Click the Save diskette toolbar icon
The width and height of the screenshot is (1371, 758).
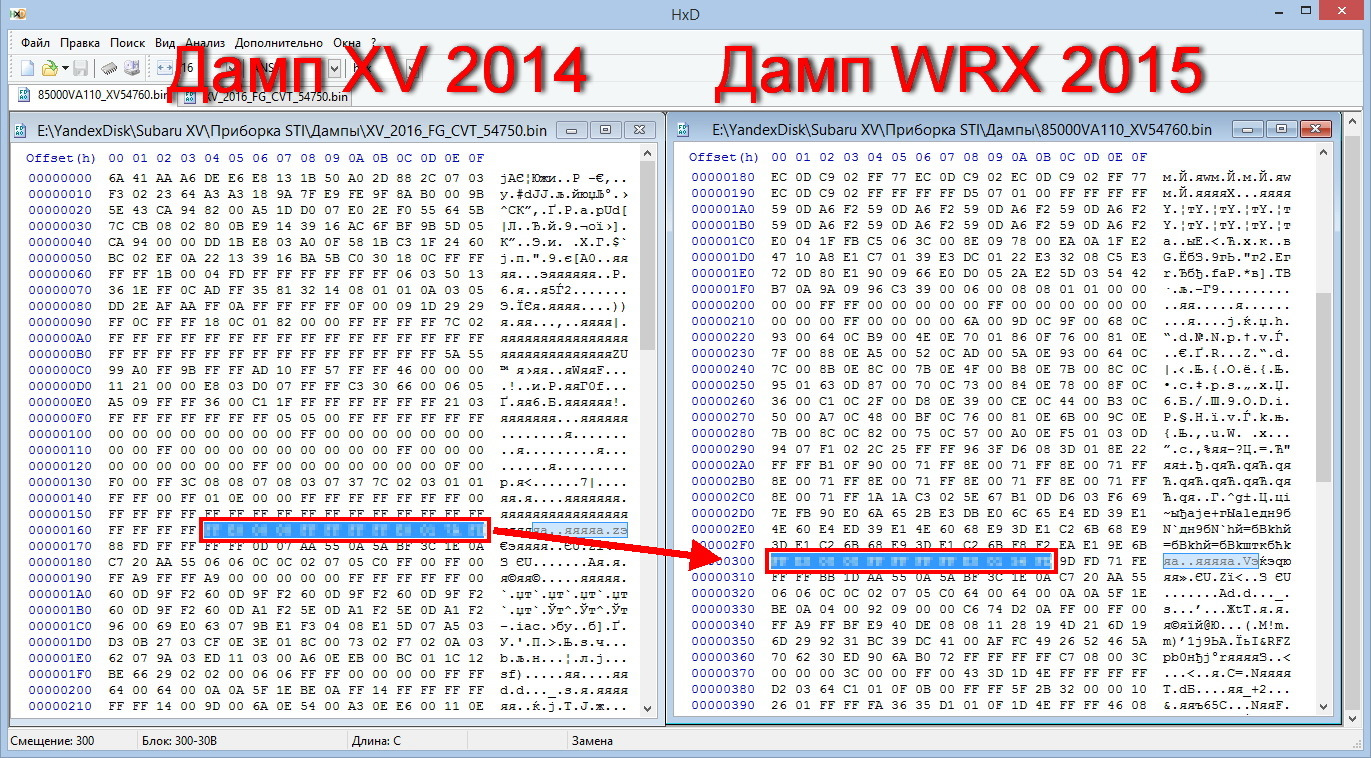pyautogui.click(x=80, y=68)
